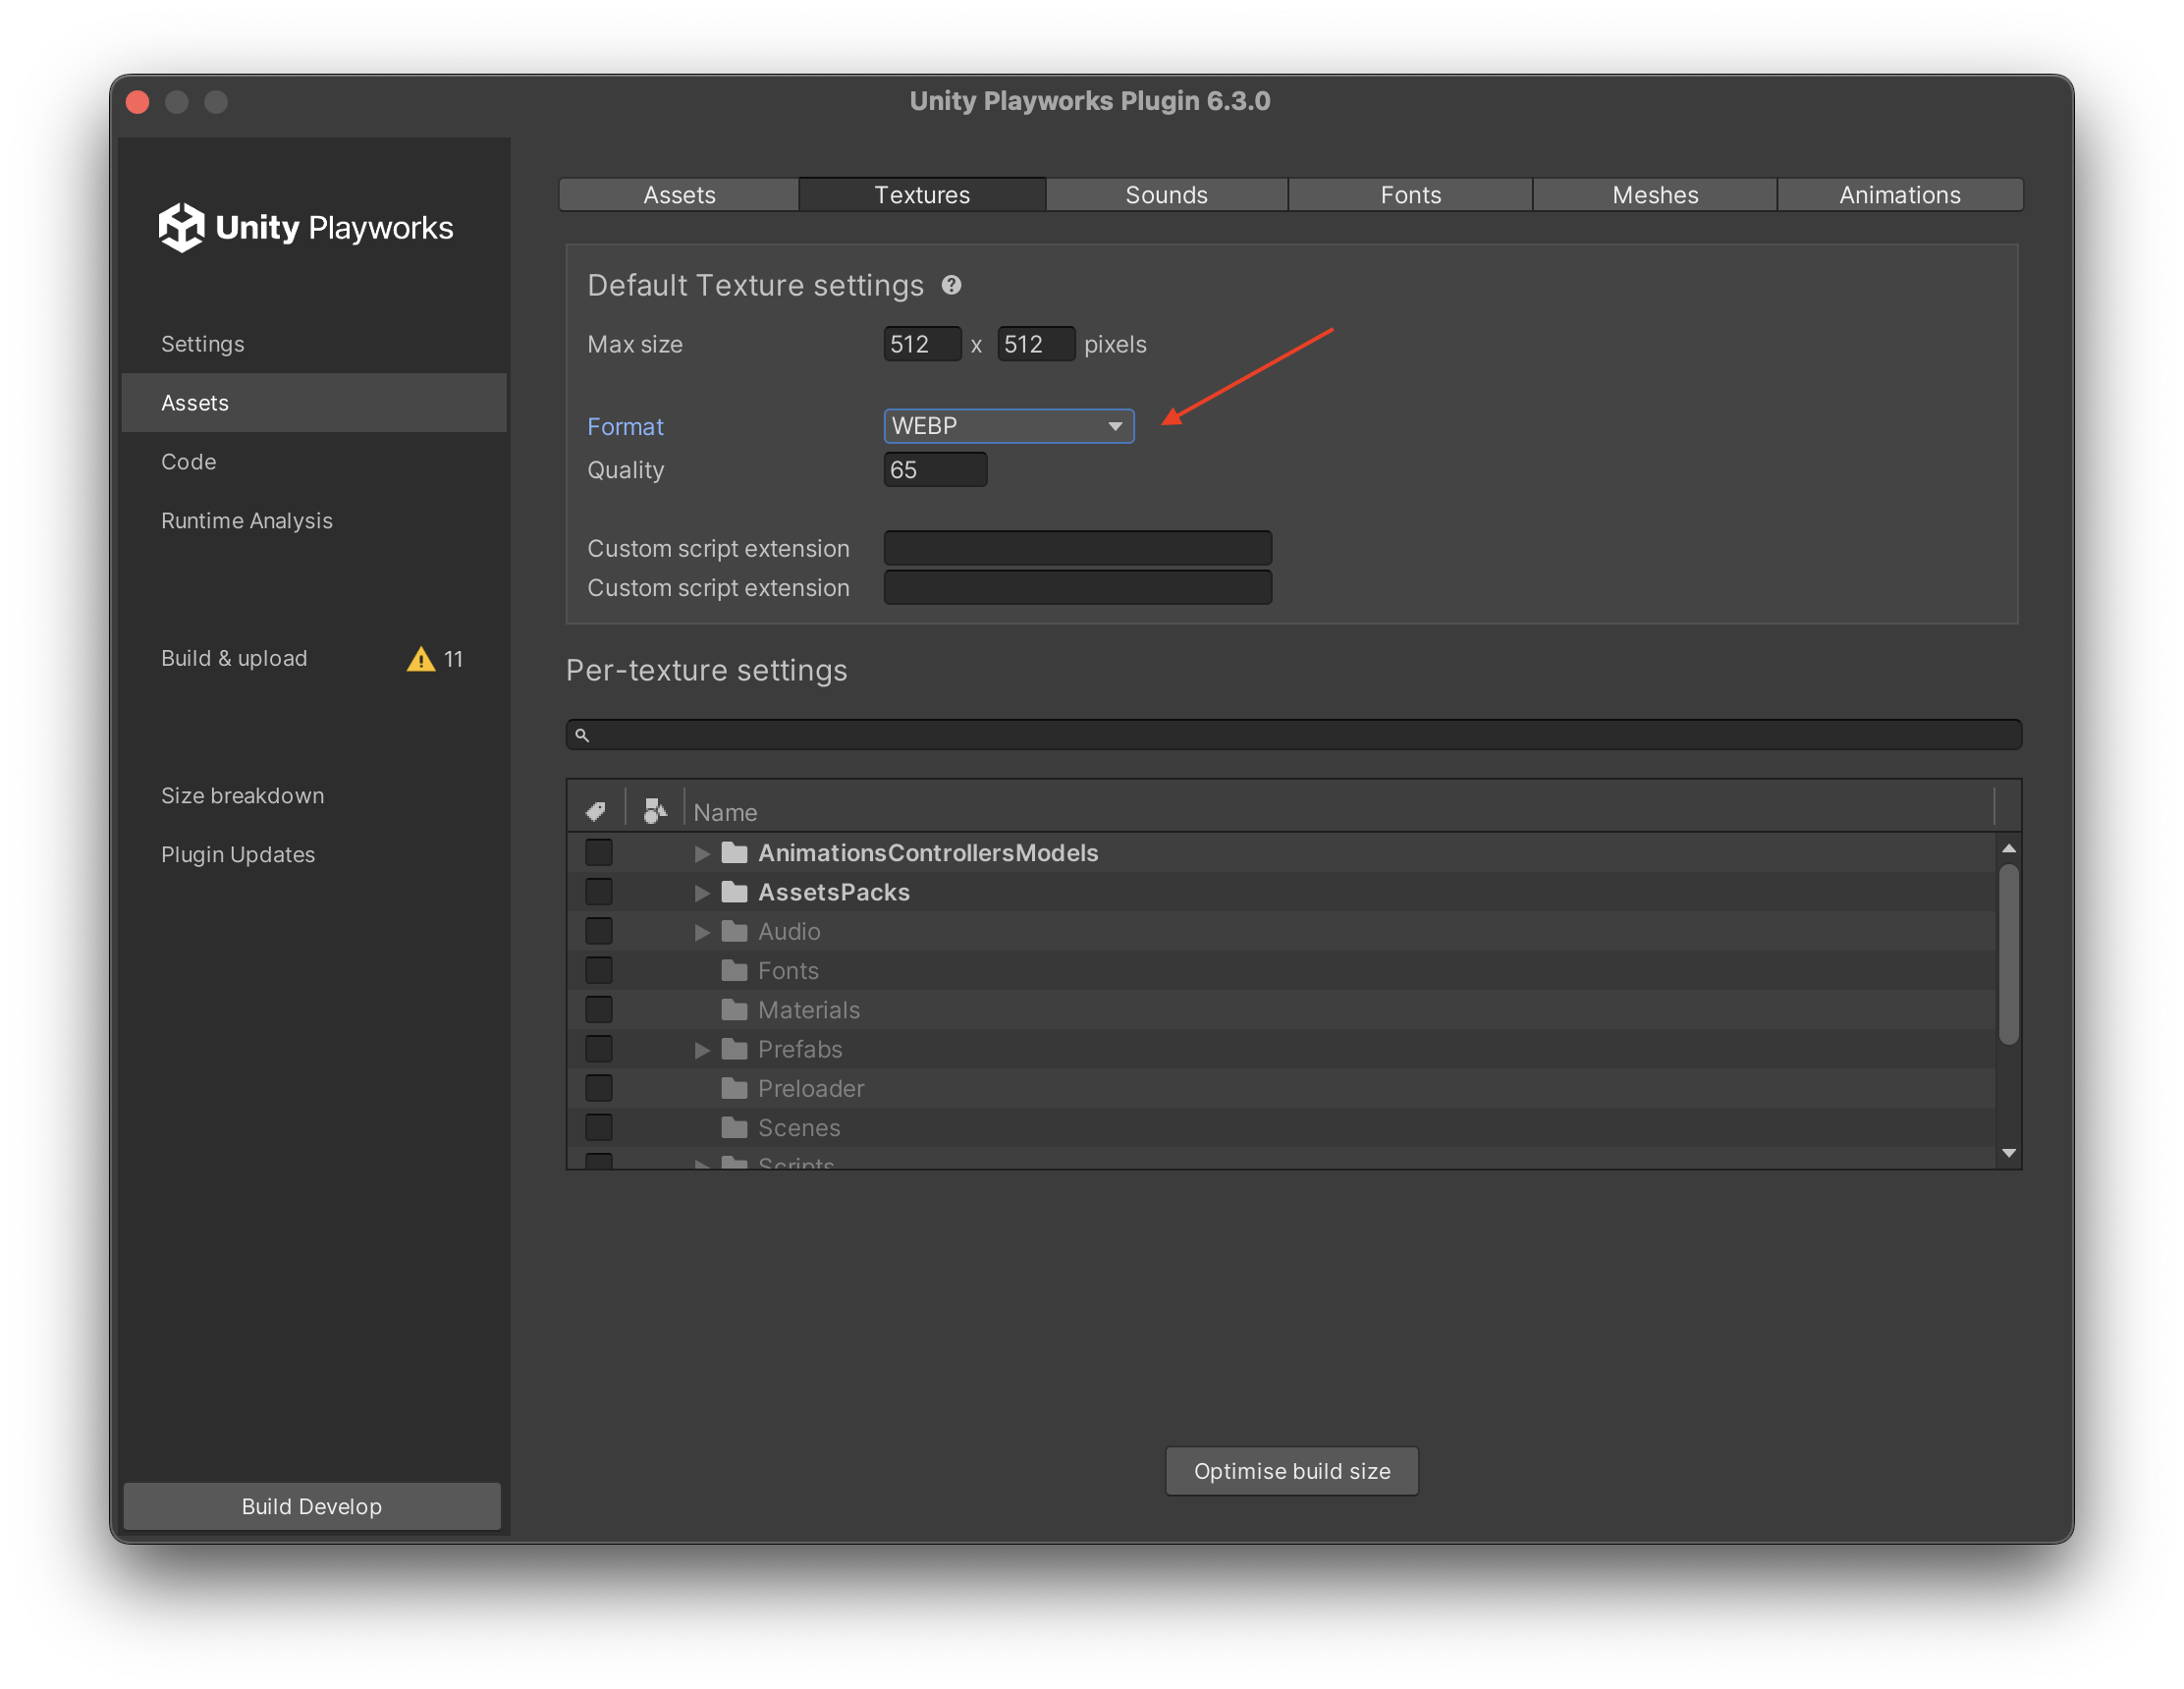Image resolution: width=2184 pixels, height=1689 pixels.
Task: Go to the Animations tab
Action: coord(1900,194)
